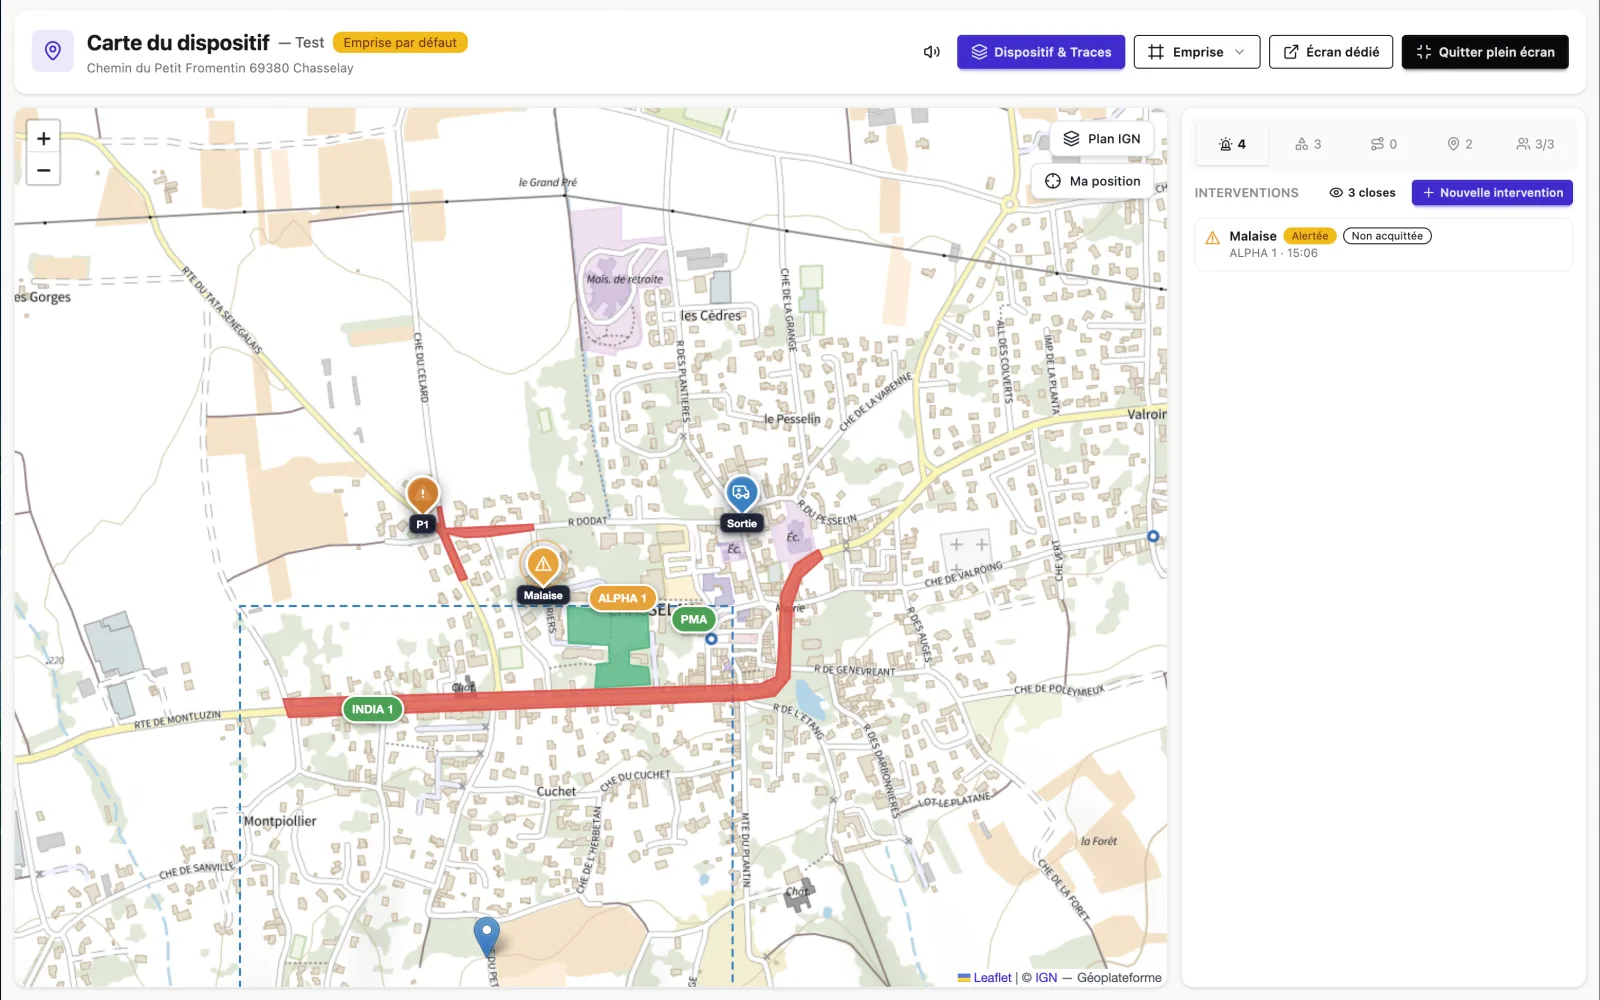
Task: Switch to the locations tab showing 2
Action: [1460, 144]
